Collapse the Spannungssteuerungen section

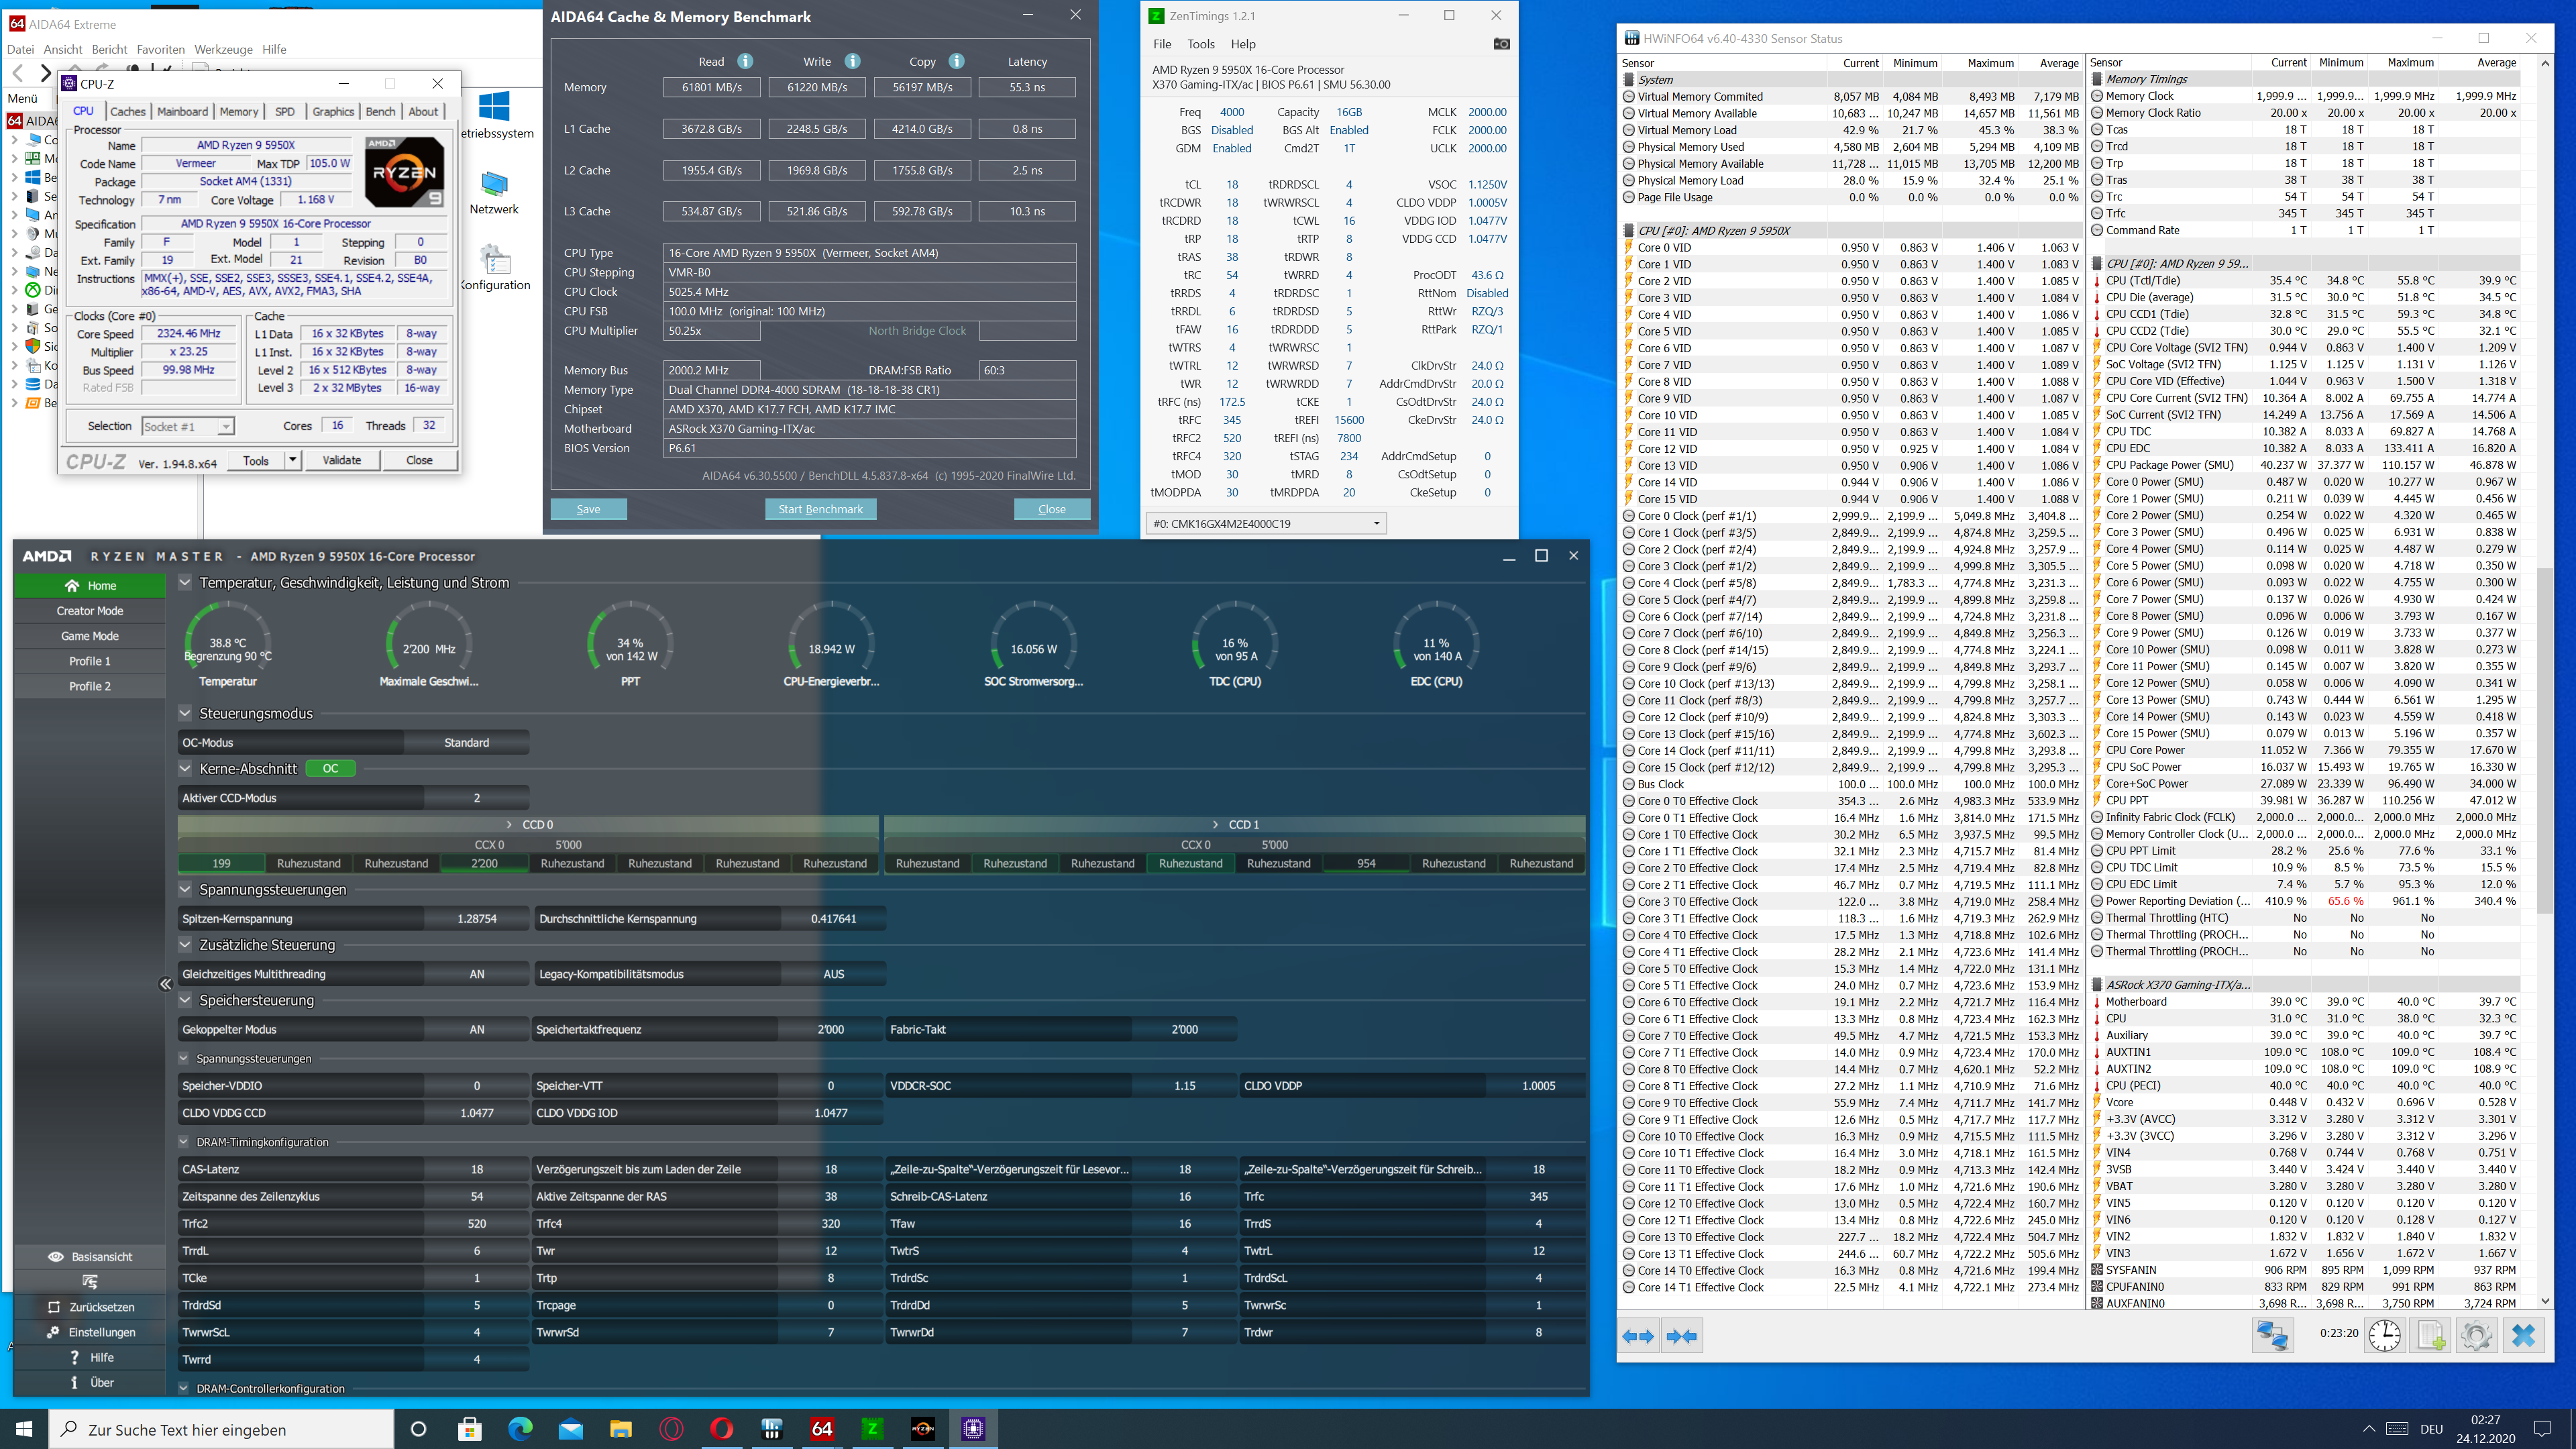(x=185, y=889)
